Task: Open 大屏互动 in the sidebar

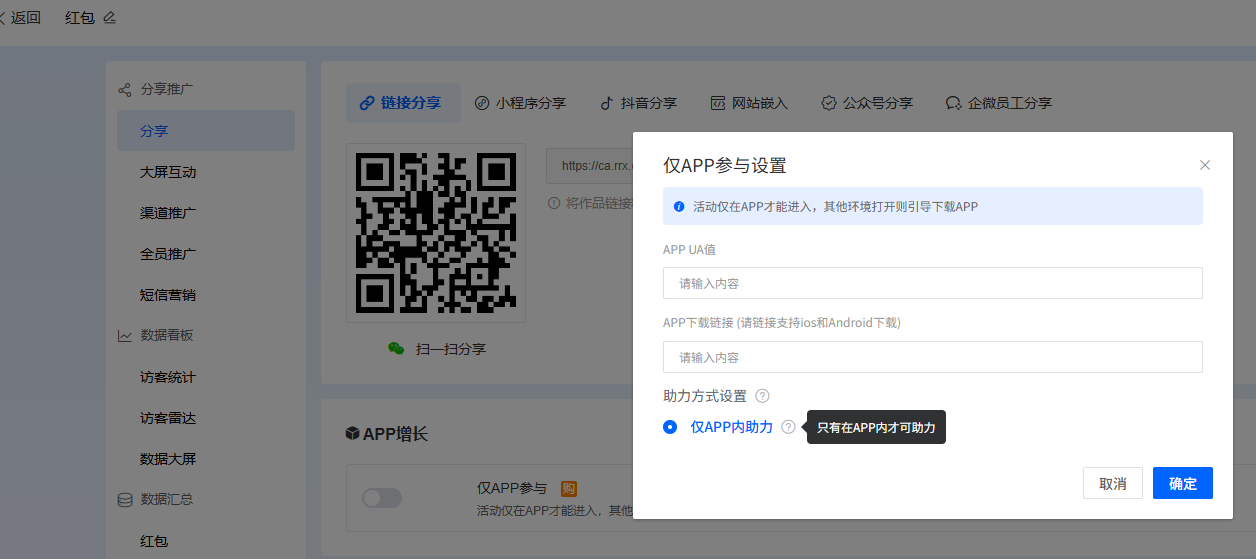Action: [x=168, y=172]
